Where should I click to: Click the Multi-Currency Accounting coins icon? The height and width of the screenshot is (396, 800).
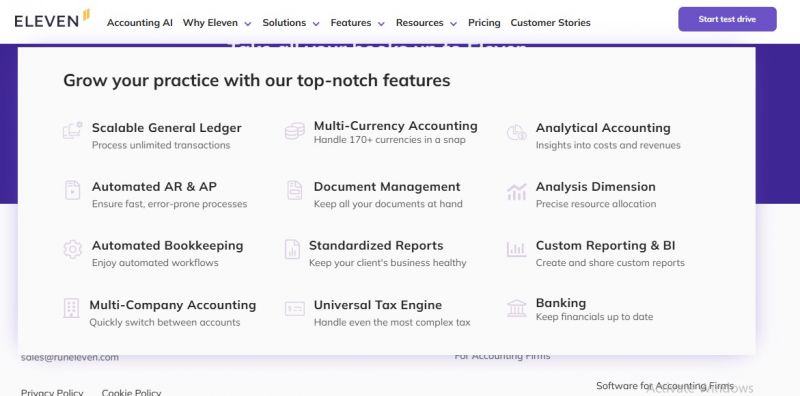click(x=294, y=131)
